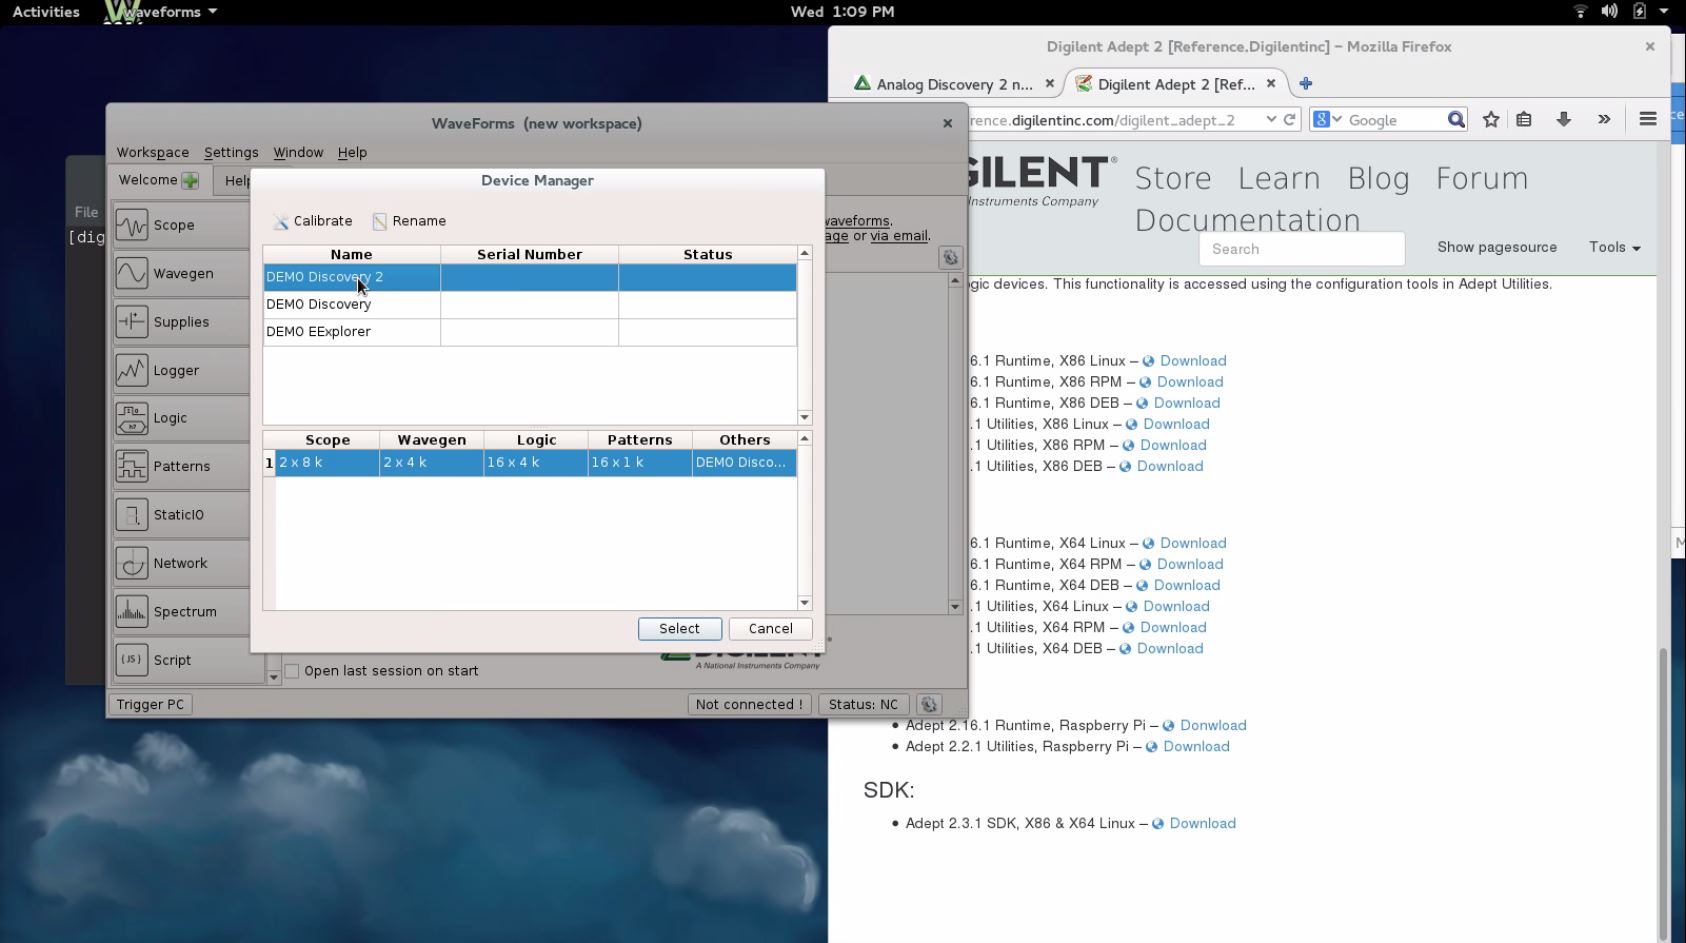
Task: Open the Scope instrument in WaveForms
Action: [x=180, y=225]
